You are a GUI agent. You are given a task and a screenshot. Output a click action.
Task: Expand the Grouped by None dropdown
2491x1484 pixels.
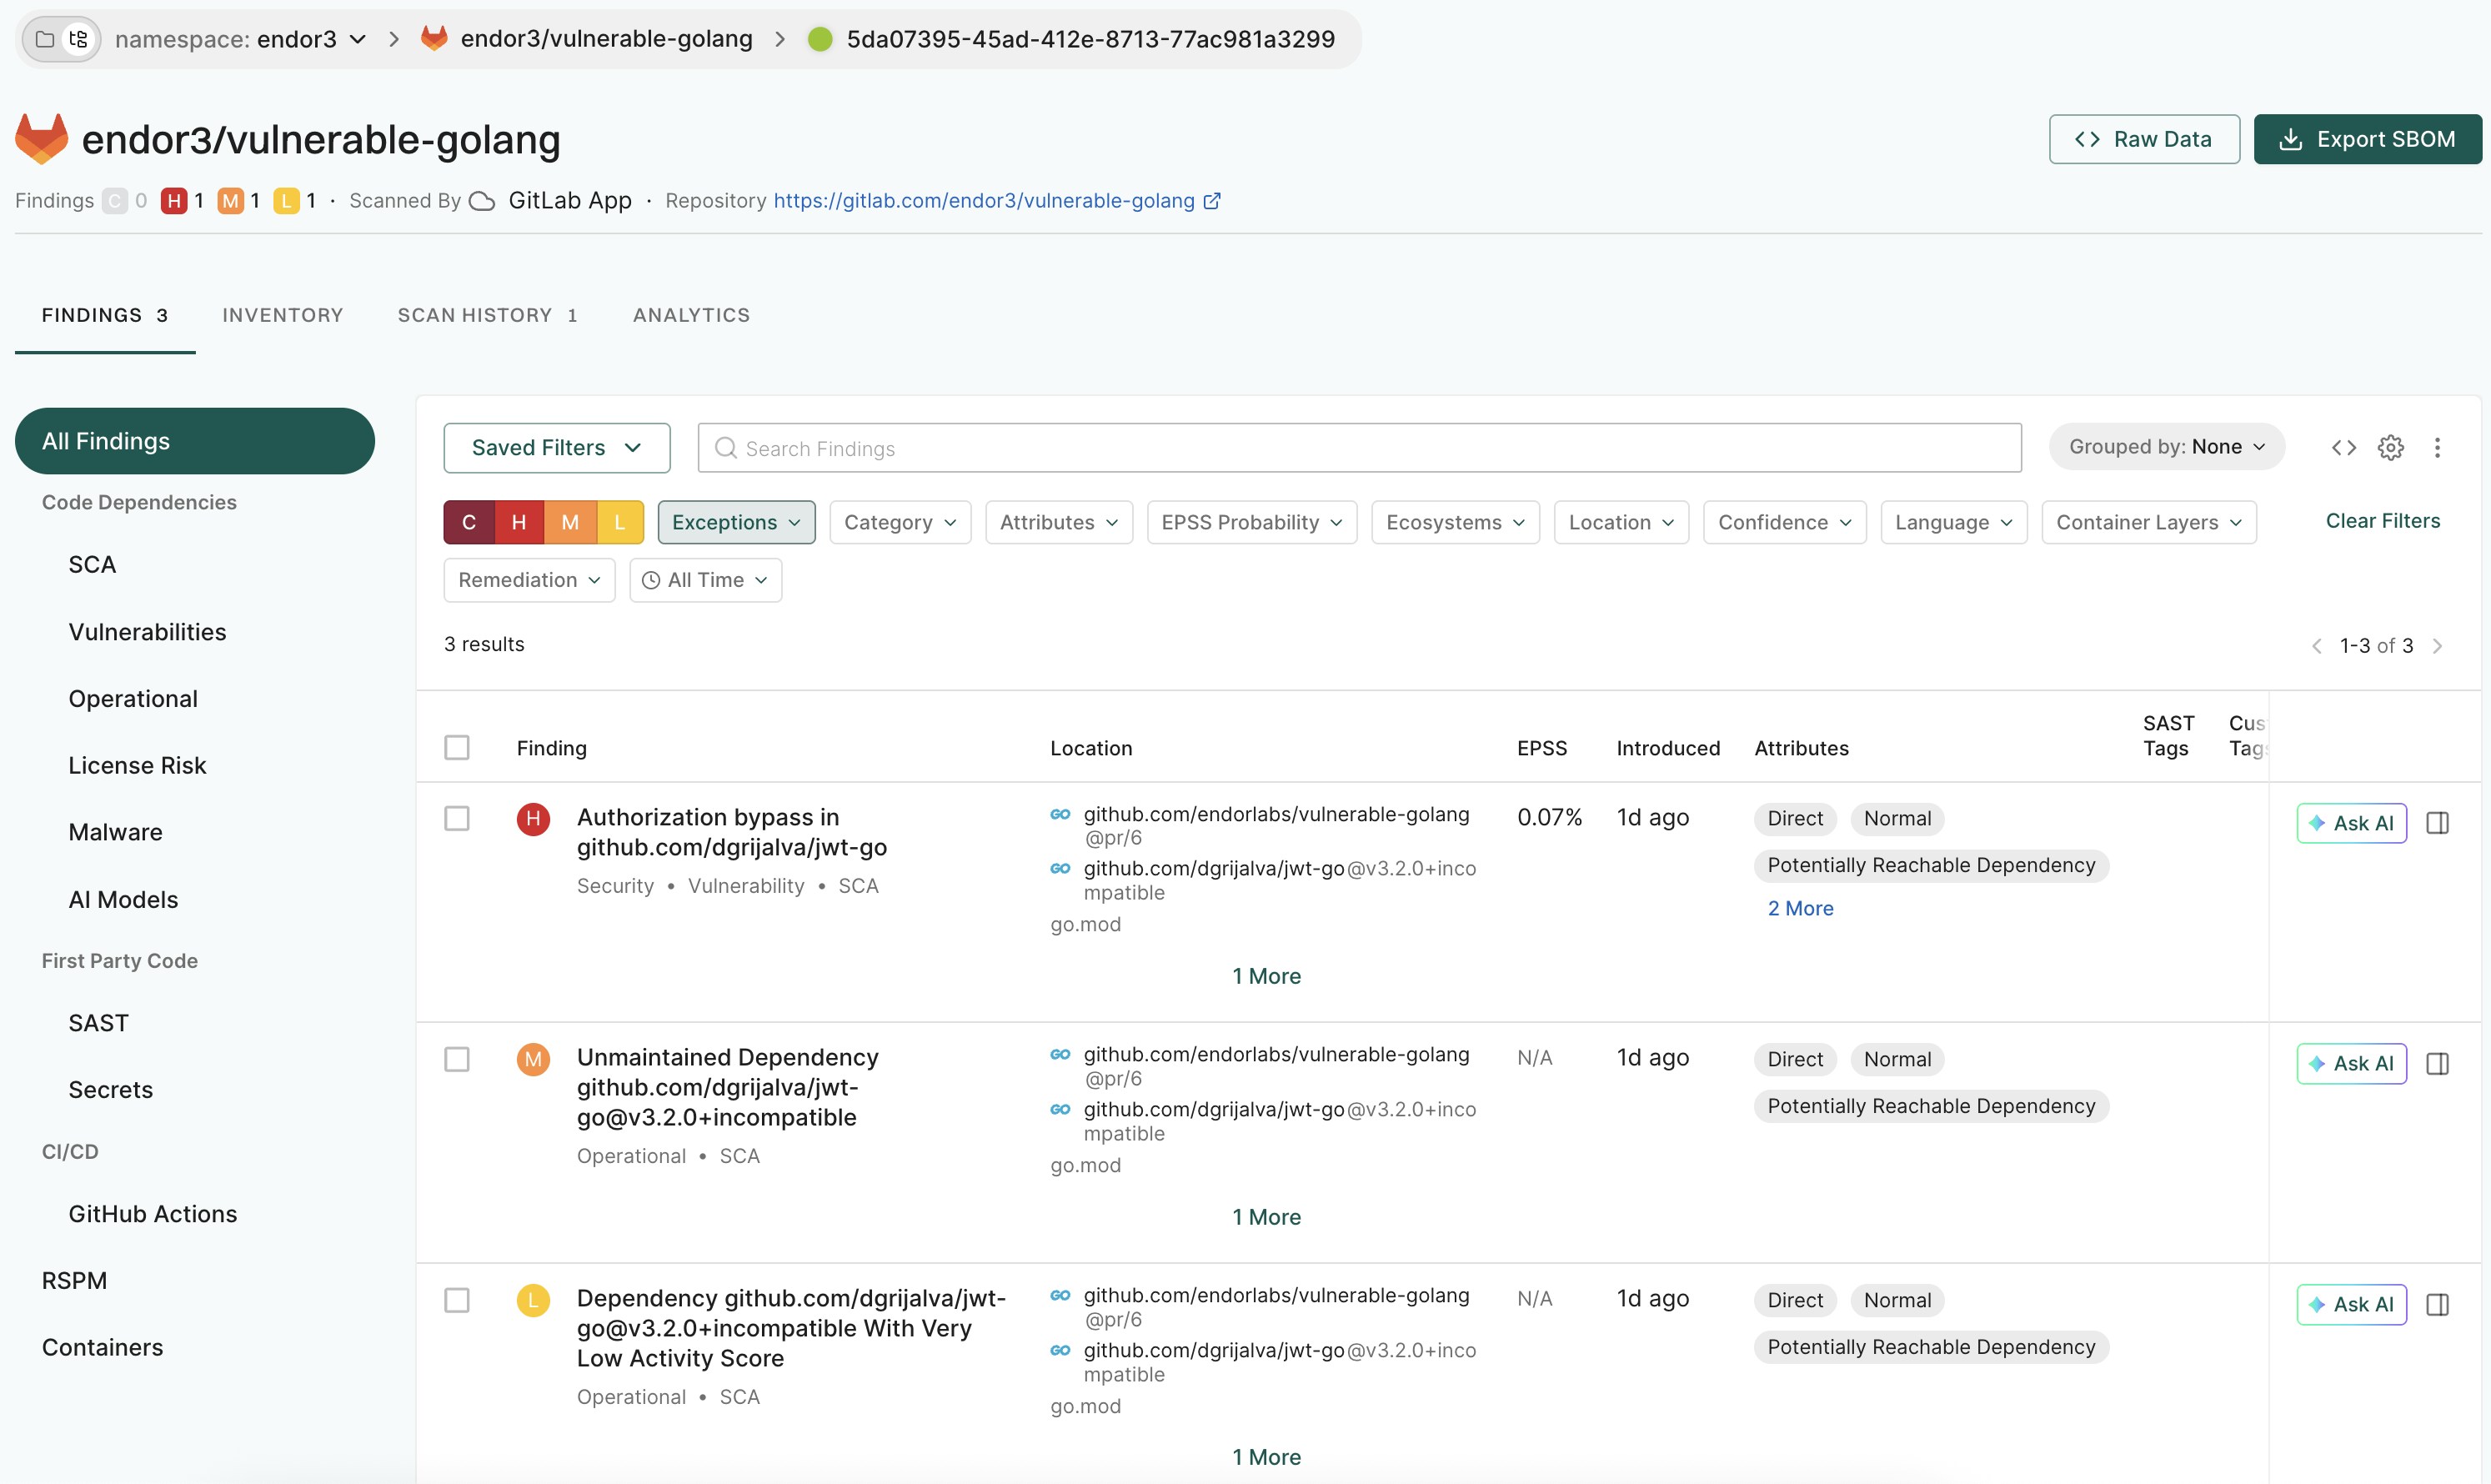[2166, 447]
